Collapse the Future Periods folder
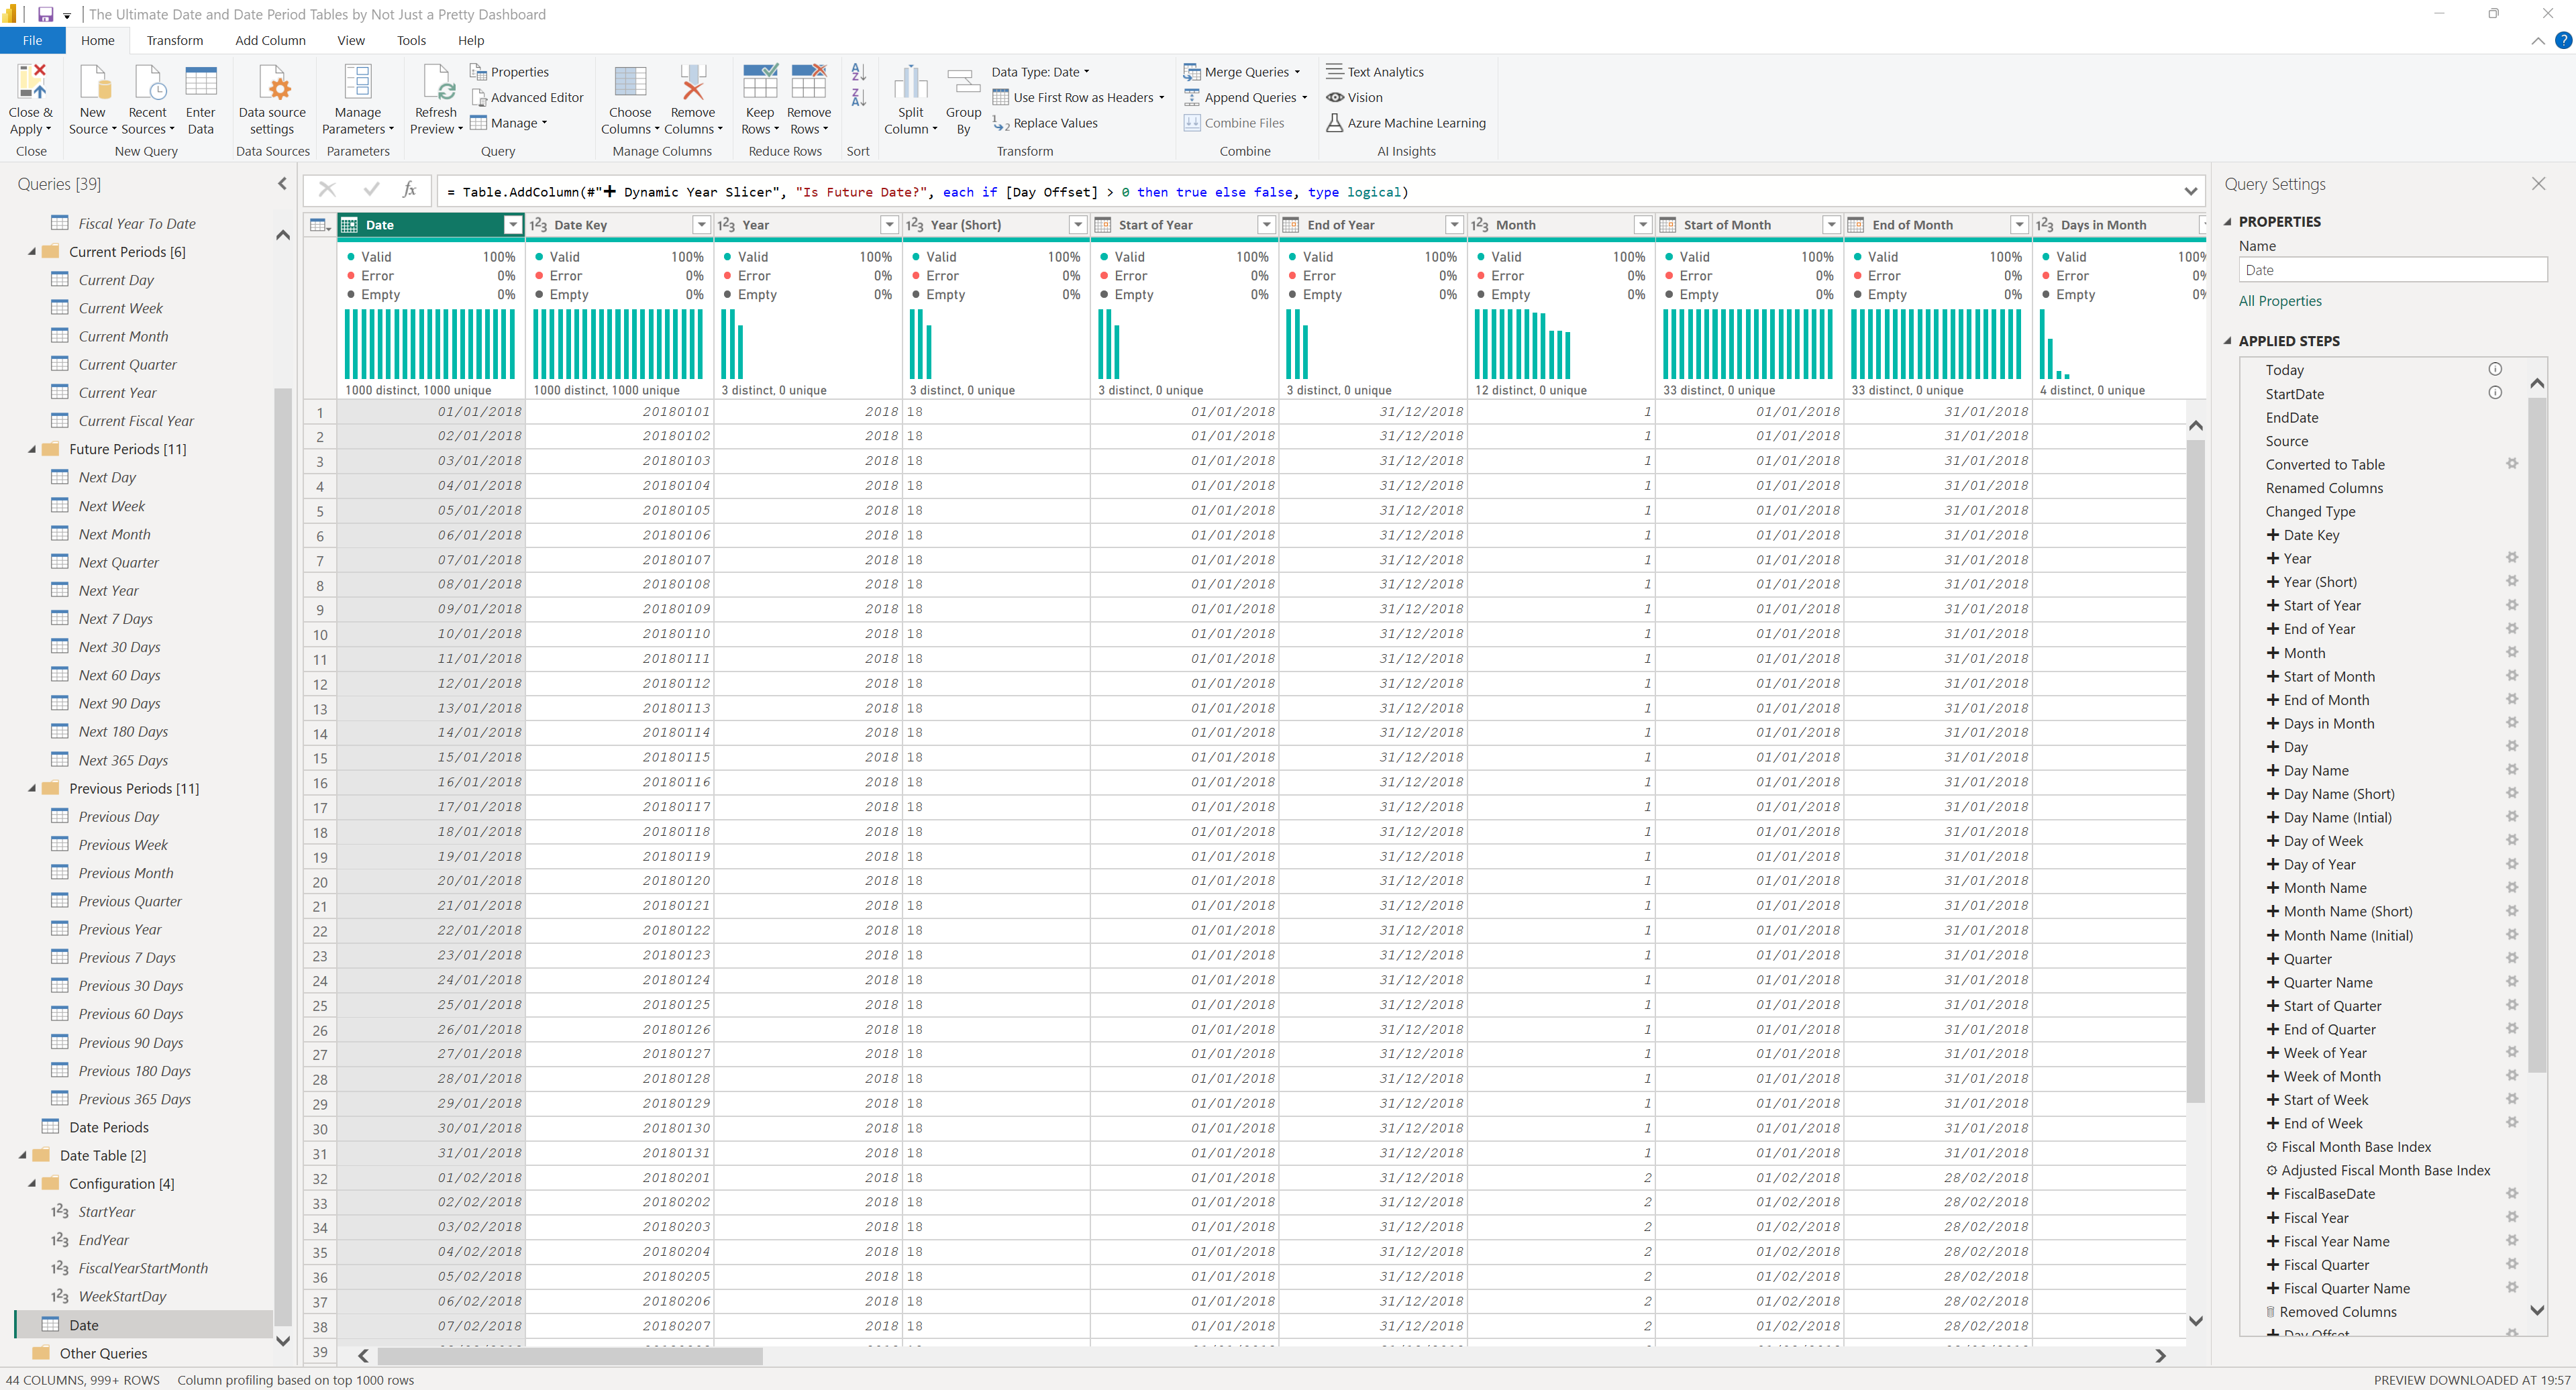 tap(32, 450)
